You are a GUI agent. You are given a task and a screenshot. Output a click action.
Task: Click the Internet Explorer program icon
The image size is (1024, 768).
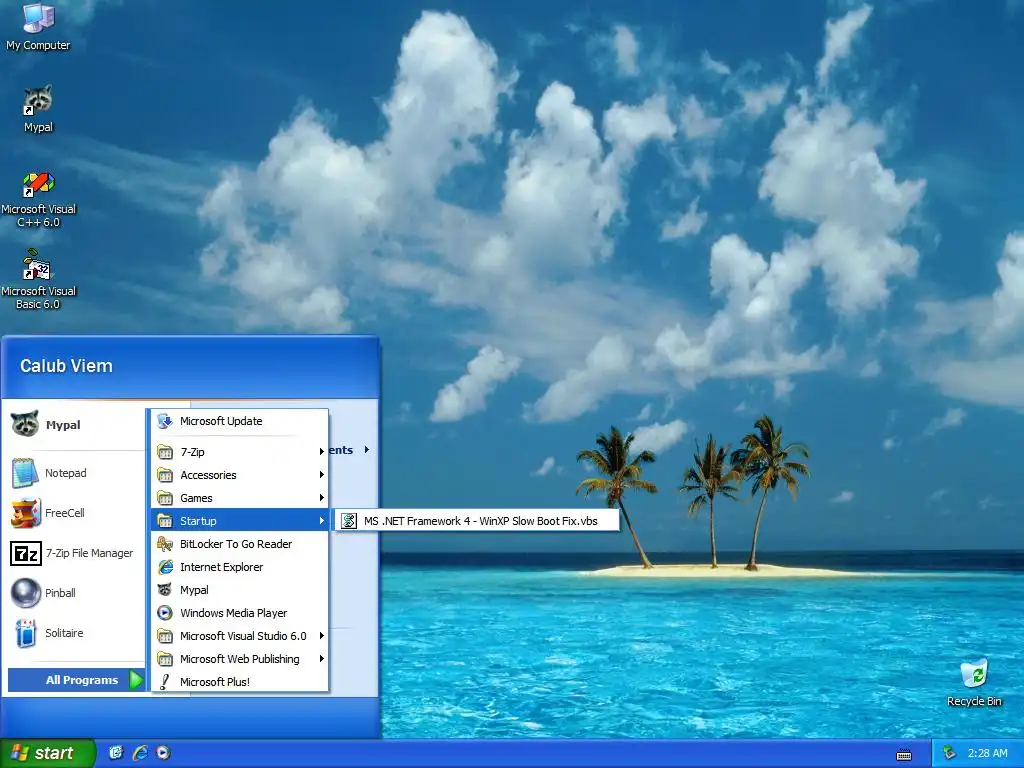pos(165,567)
